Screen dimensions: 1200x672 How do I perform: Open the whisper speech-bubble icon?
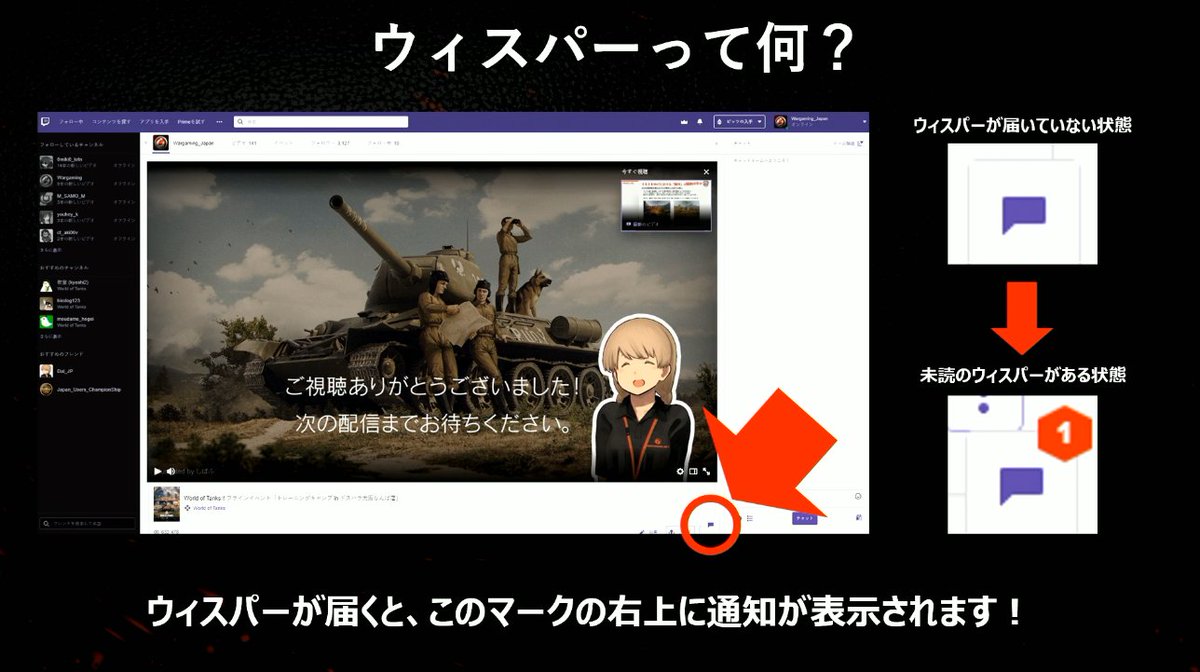(x=711, y=523)
